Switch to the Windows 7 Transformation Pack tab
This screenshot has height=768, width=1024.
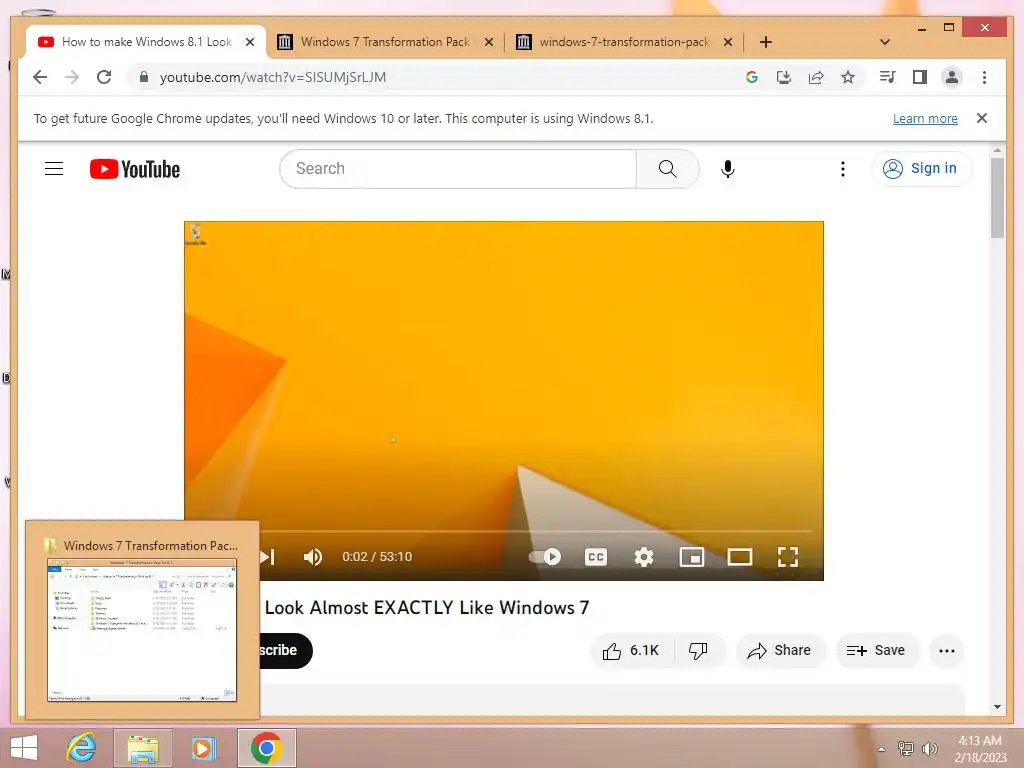(385, 42)
